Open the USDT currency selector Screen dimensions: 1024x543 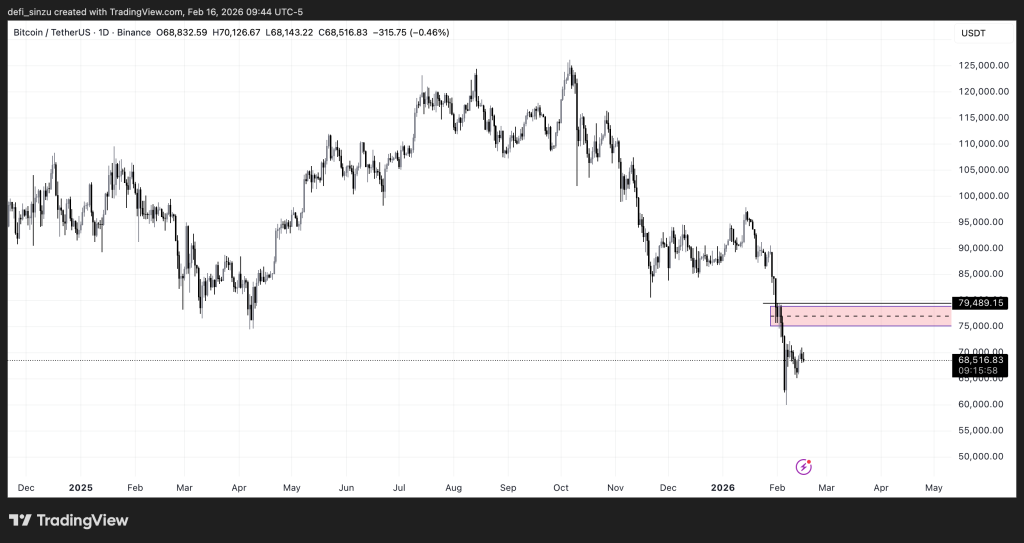(972, 33)
